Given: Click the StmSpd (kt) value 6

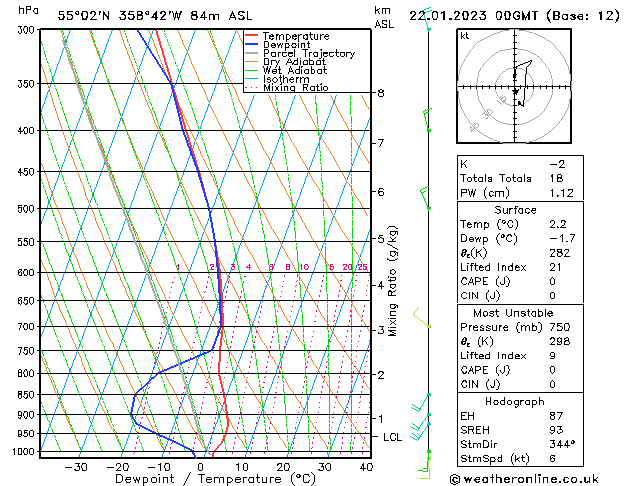Looking at the screenshot, I should (x=553, y=458).
